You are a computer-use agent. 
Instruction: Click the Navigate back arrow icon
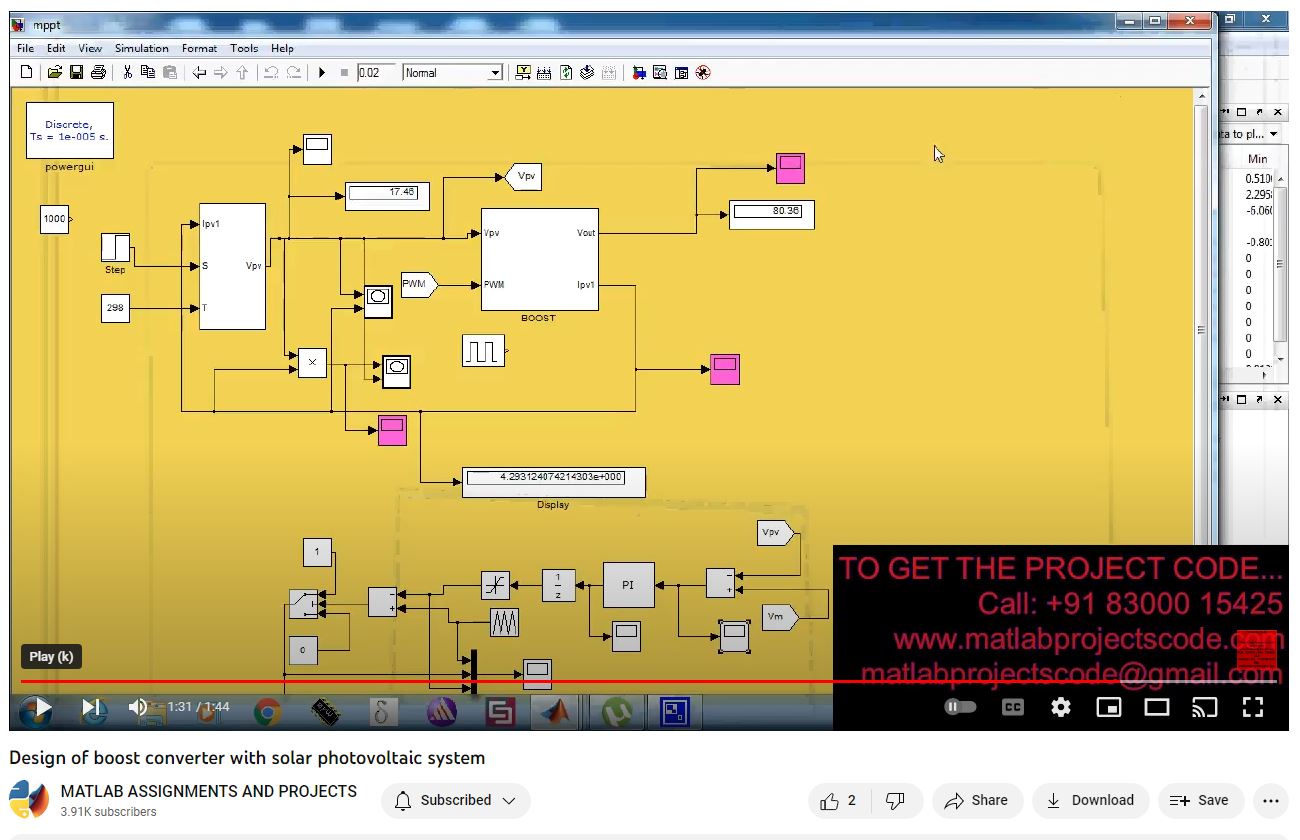(x=199, y=73)
